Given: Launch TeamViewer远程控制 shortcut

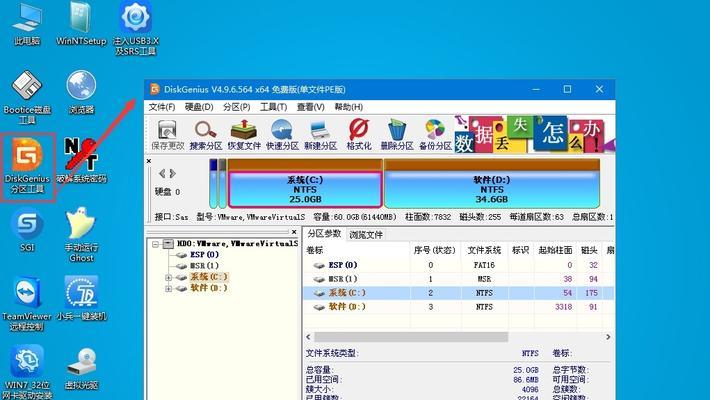Looking at the screenshot, I should pos(27,304).
